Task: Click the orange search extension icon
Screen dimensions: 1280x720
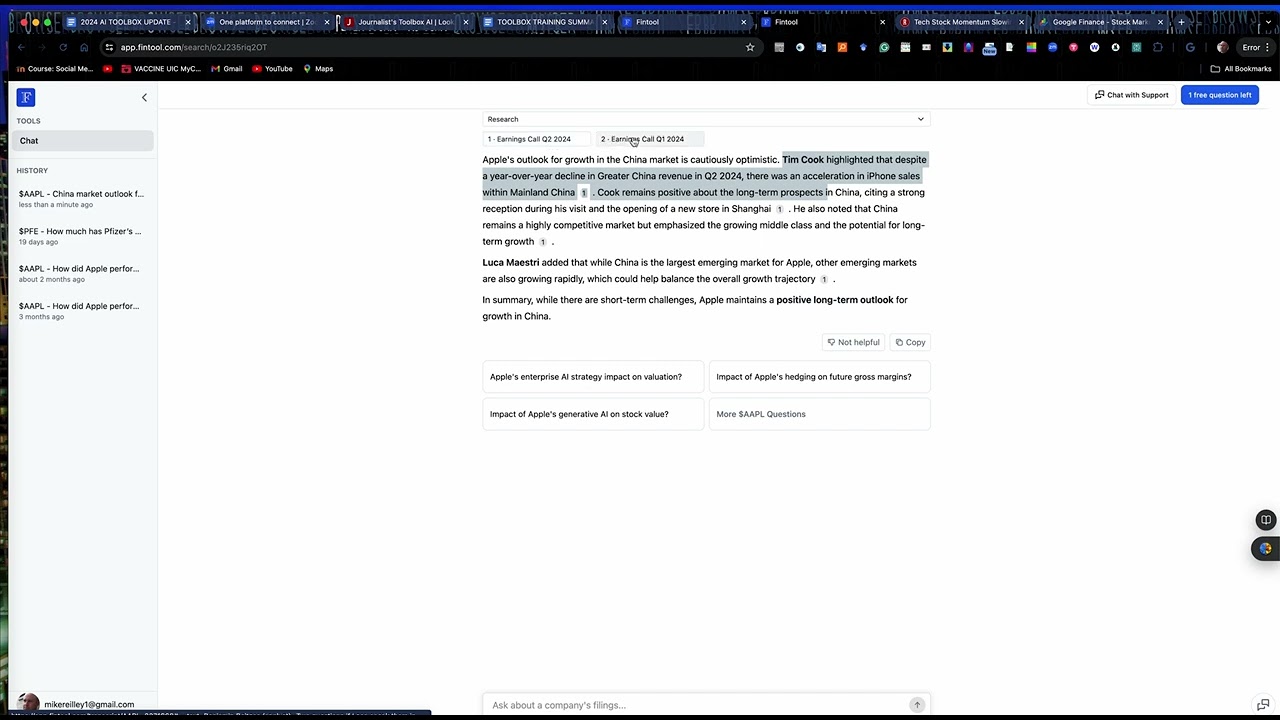Action: [842, 47]
